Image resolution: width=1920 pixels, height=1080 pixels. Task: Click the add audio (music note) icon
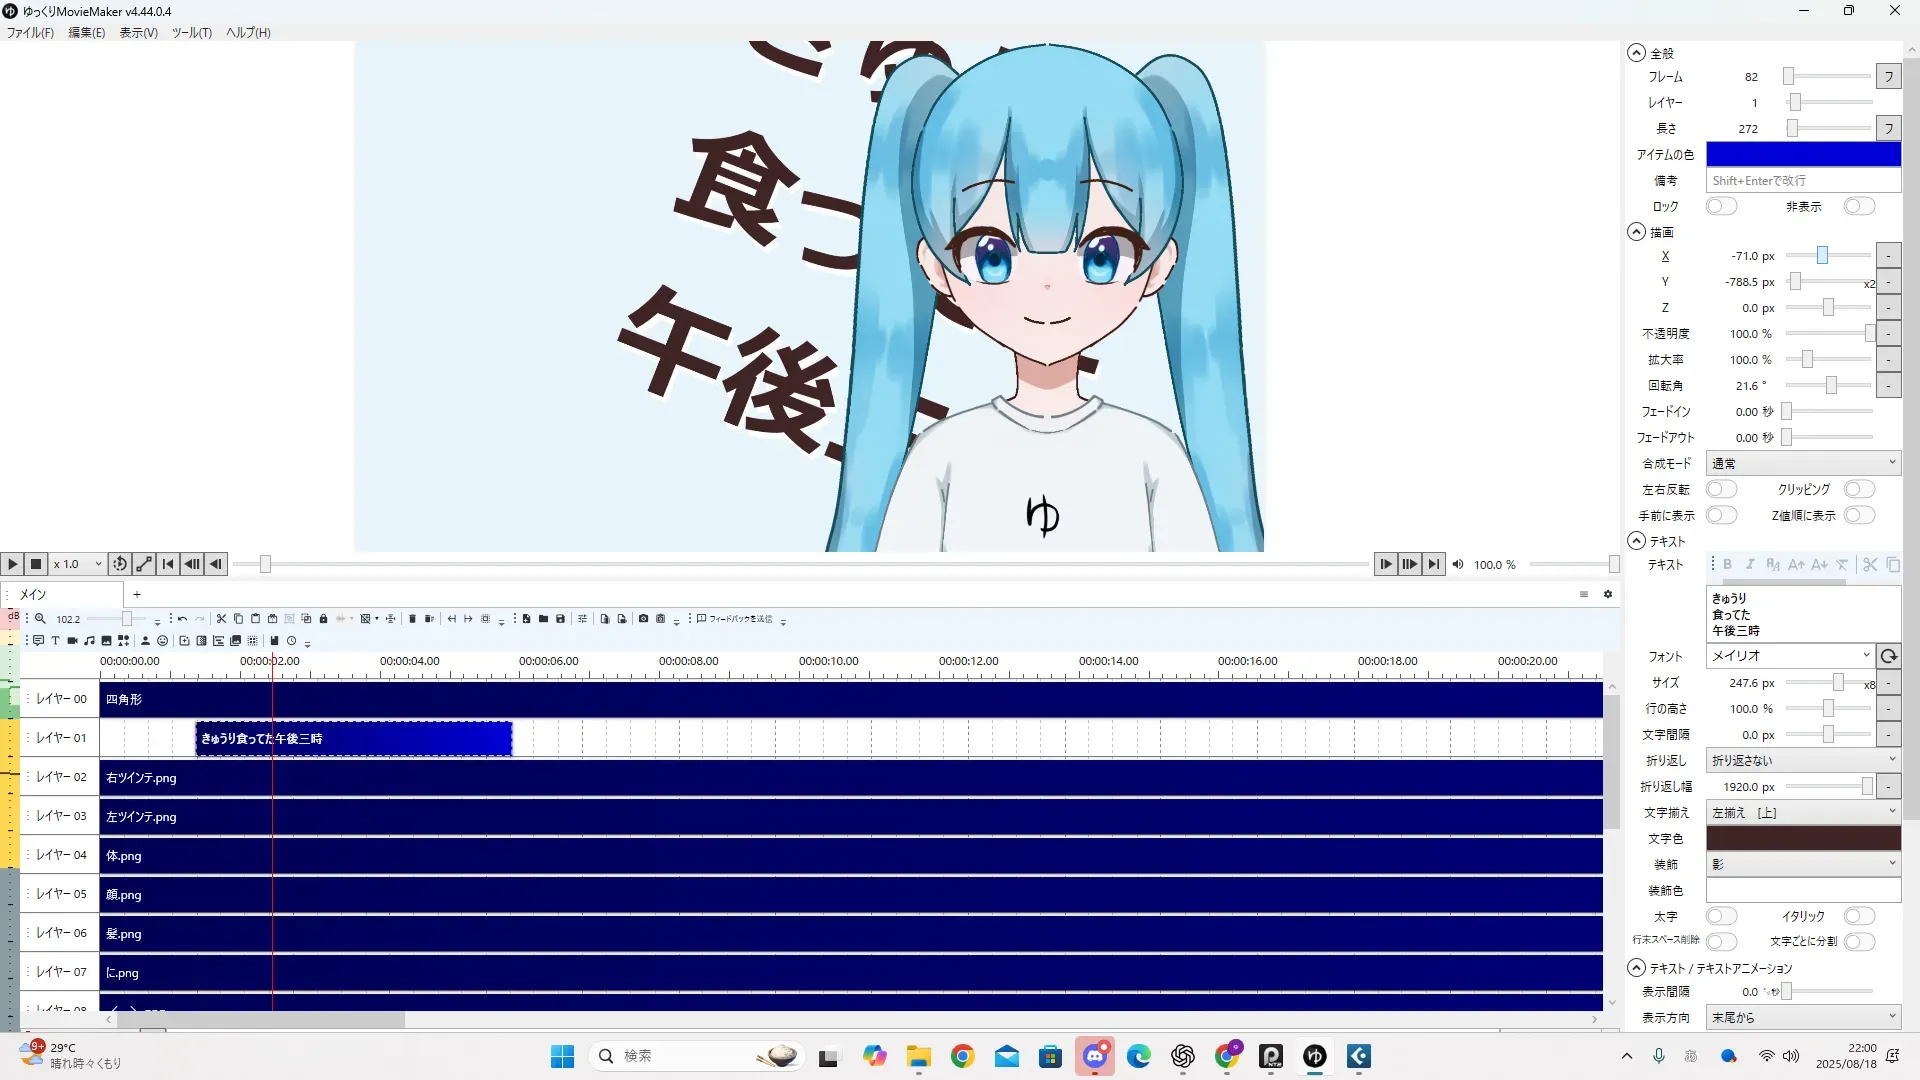[89, 641]
